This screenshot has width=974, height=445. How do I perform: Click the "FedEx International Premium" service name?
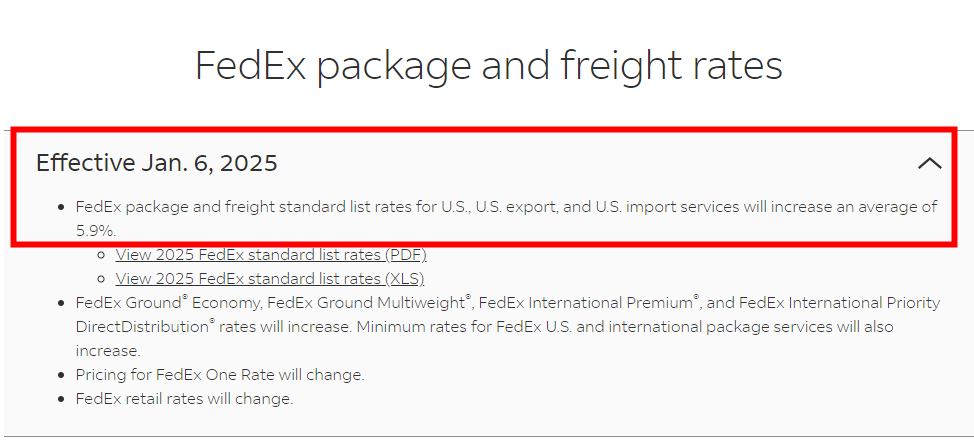click(588, 303)
